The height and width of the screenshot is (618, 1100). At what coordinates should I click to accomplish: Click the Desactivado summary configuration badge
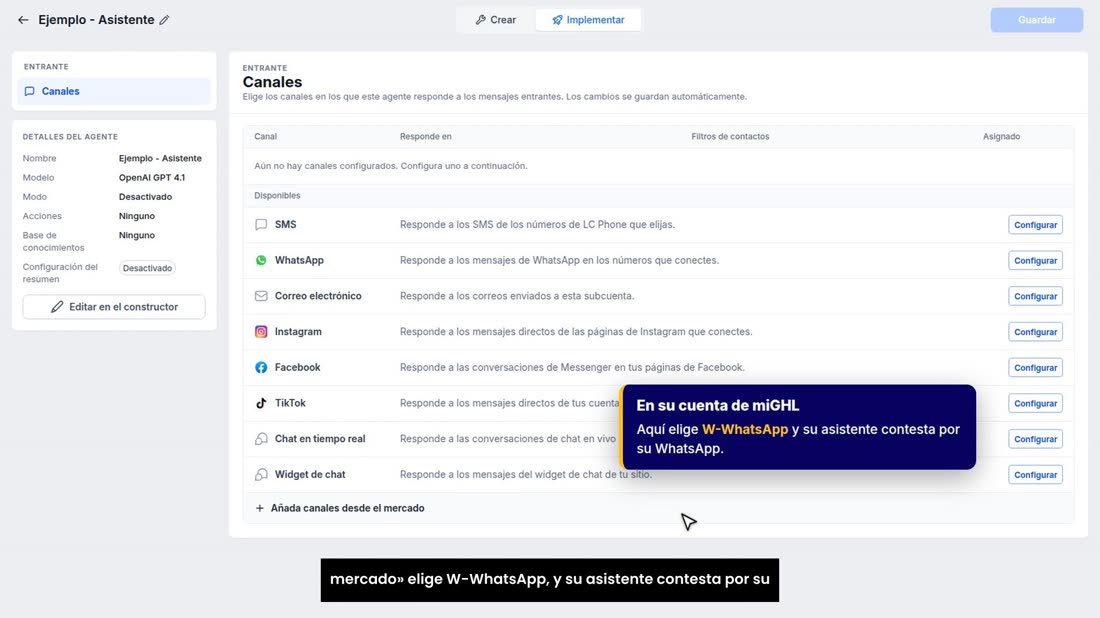click(x=147, y=268)
